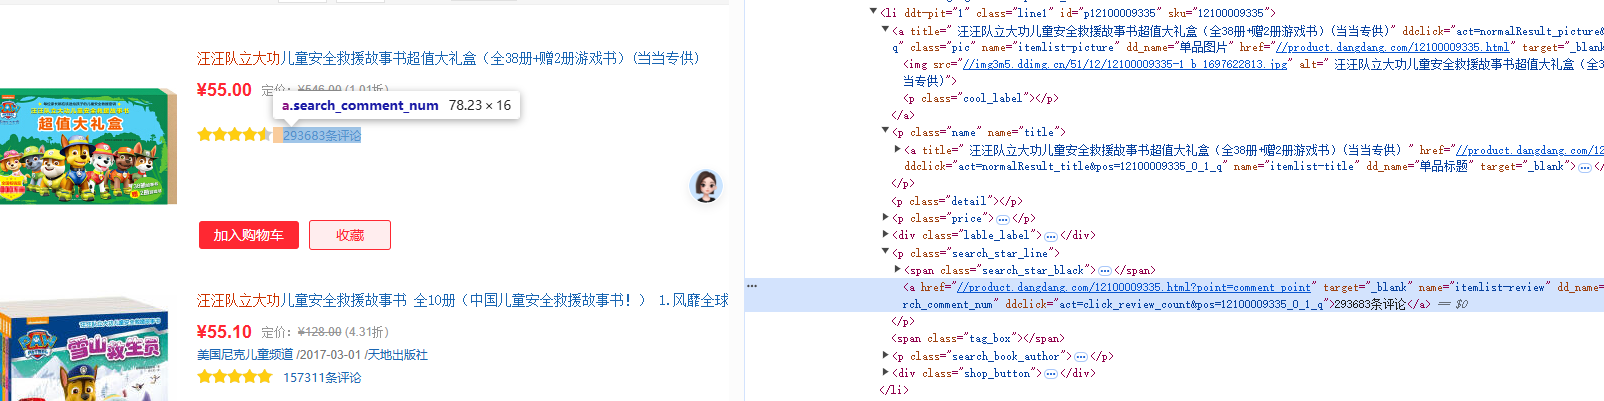The height and width of the screenshot is (401, 1604).
Task: Open the 293683条评论 review link
Action: tap(322, 135)
